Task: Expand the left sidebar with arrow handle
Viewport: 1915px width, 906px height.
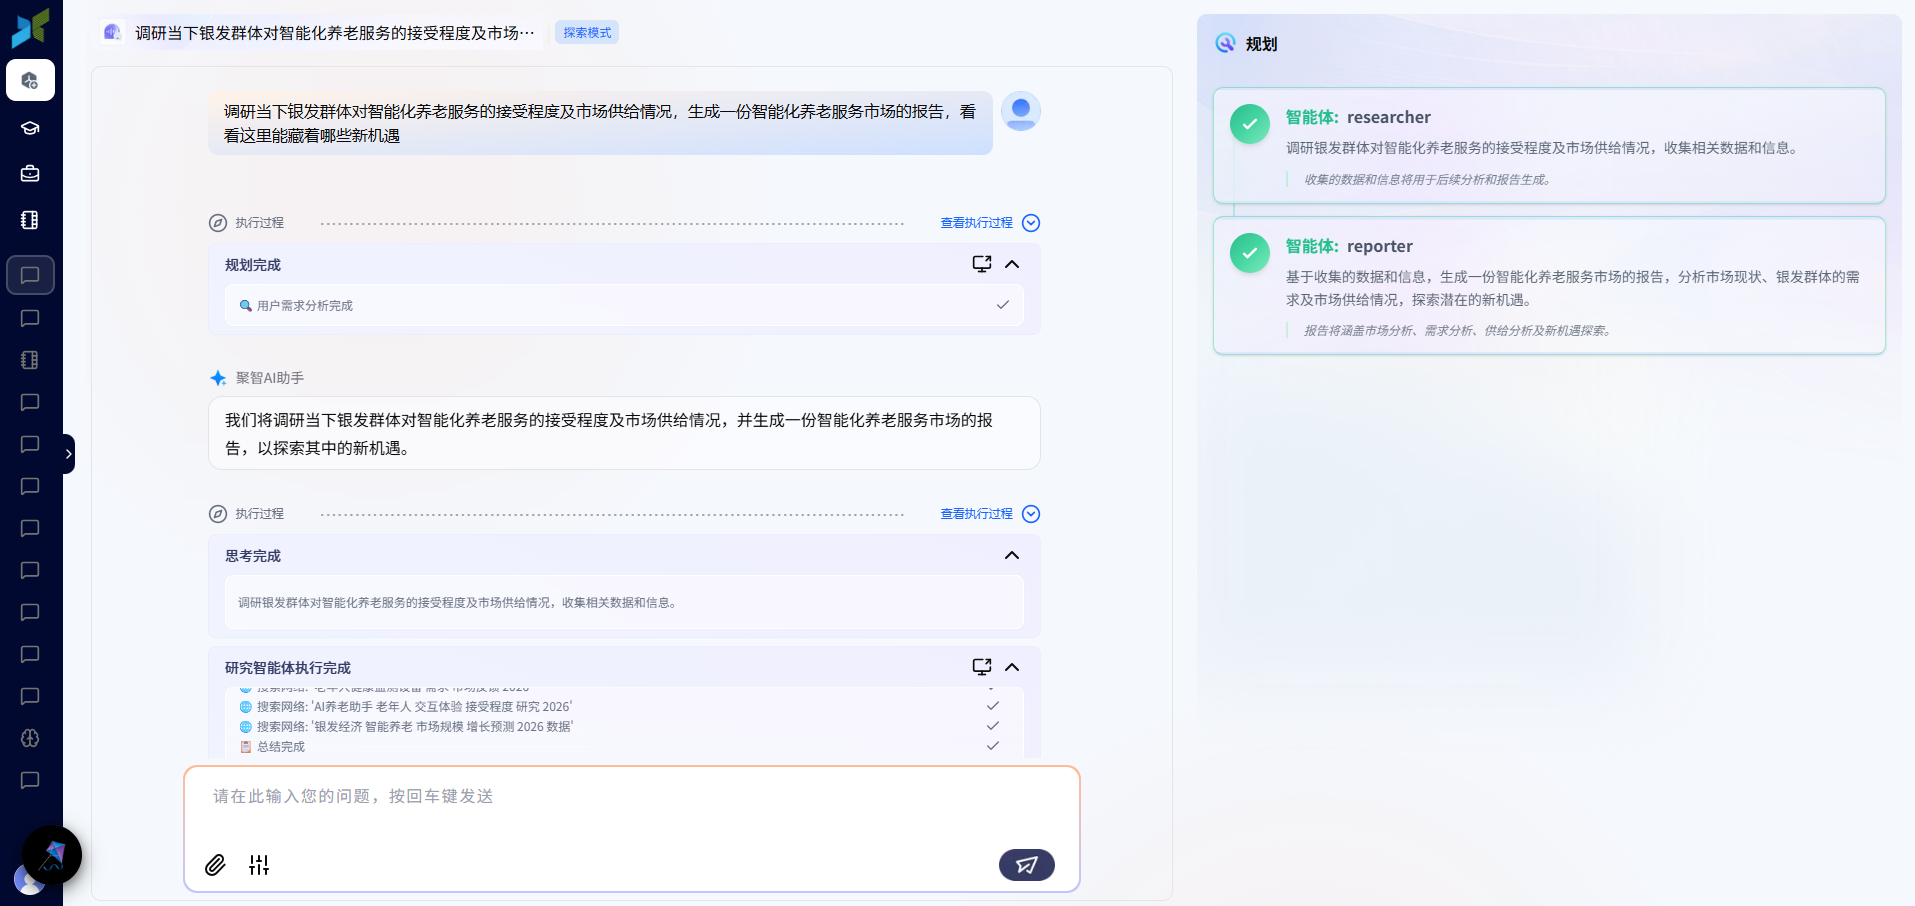Action: [68, 454]
